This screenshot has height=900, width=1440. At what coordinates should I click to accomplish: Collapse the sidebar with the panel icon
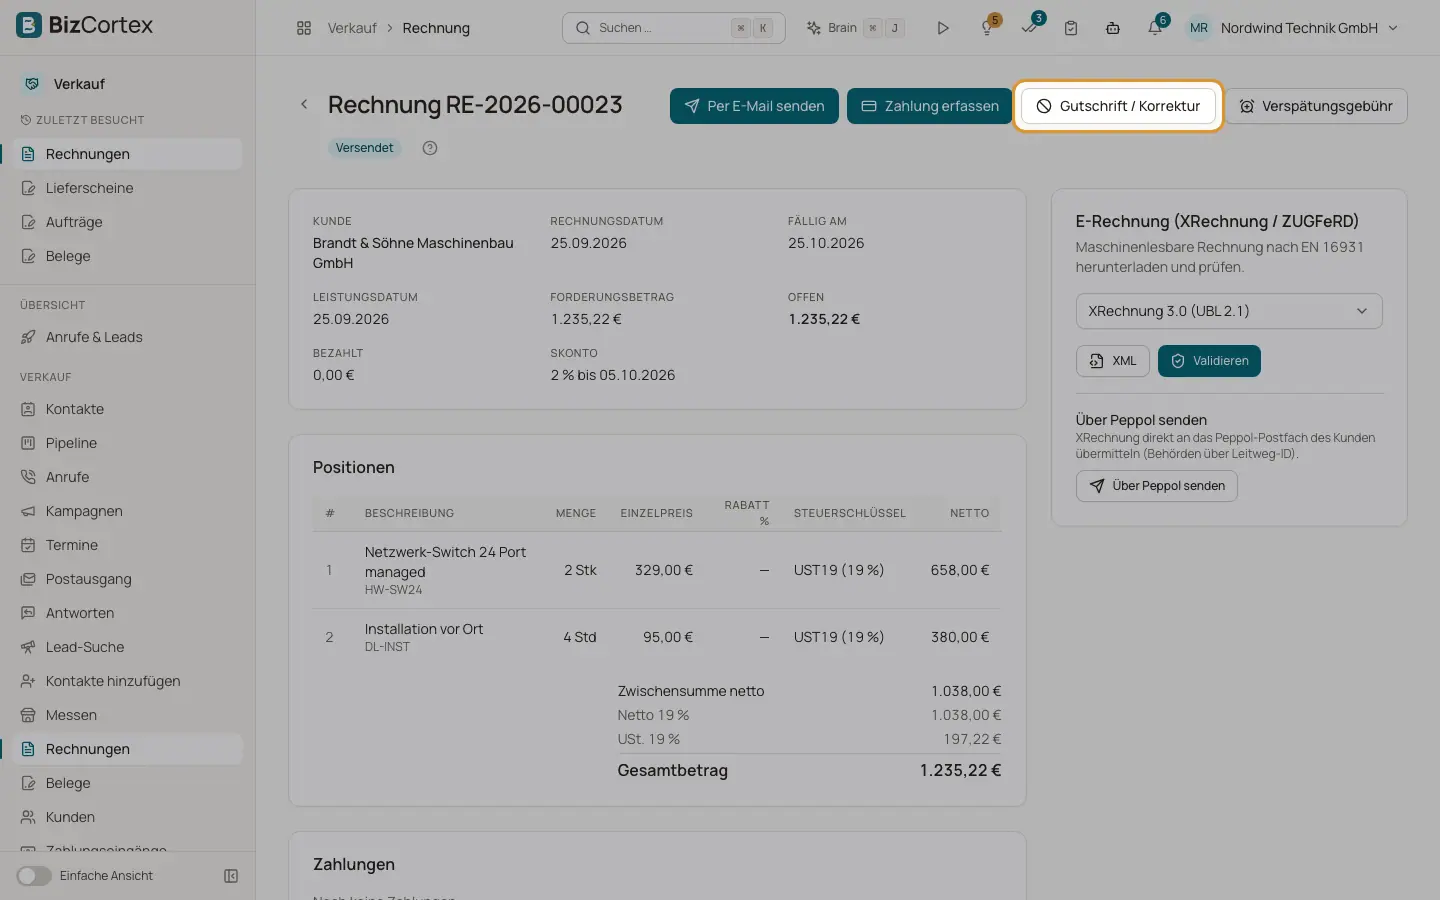(x=231, y=876)
